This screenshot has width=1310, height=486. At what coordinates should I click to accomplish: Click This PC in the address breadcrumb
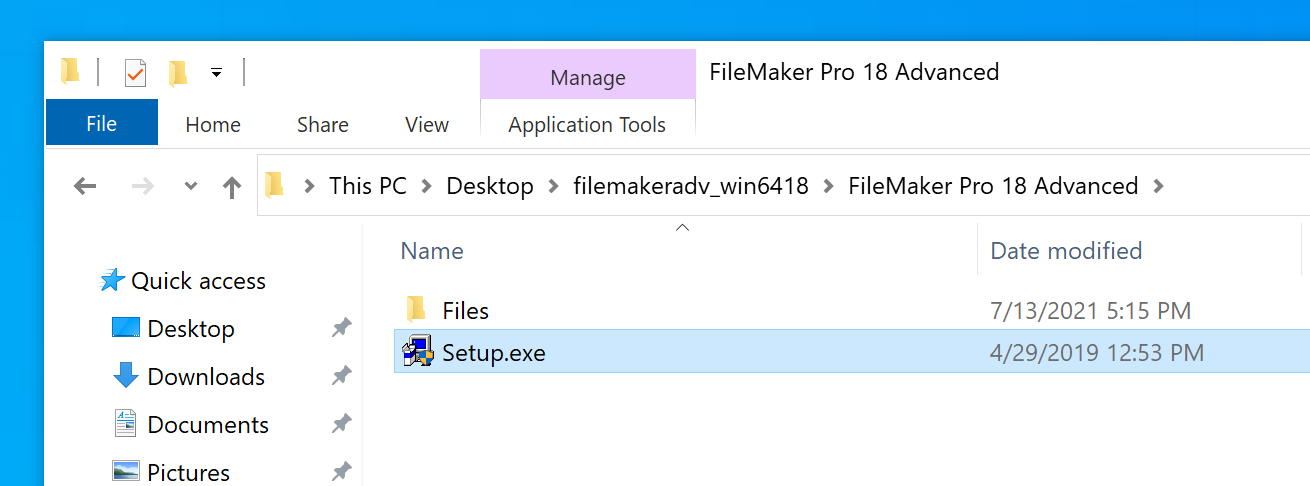pos(367,186)
